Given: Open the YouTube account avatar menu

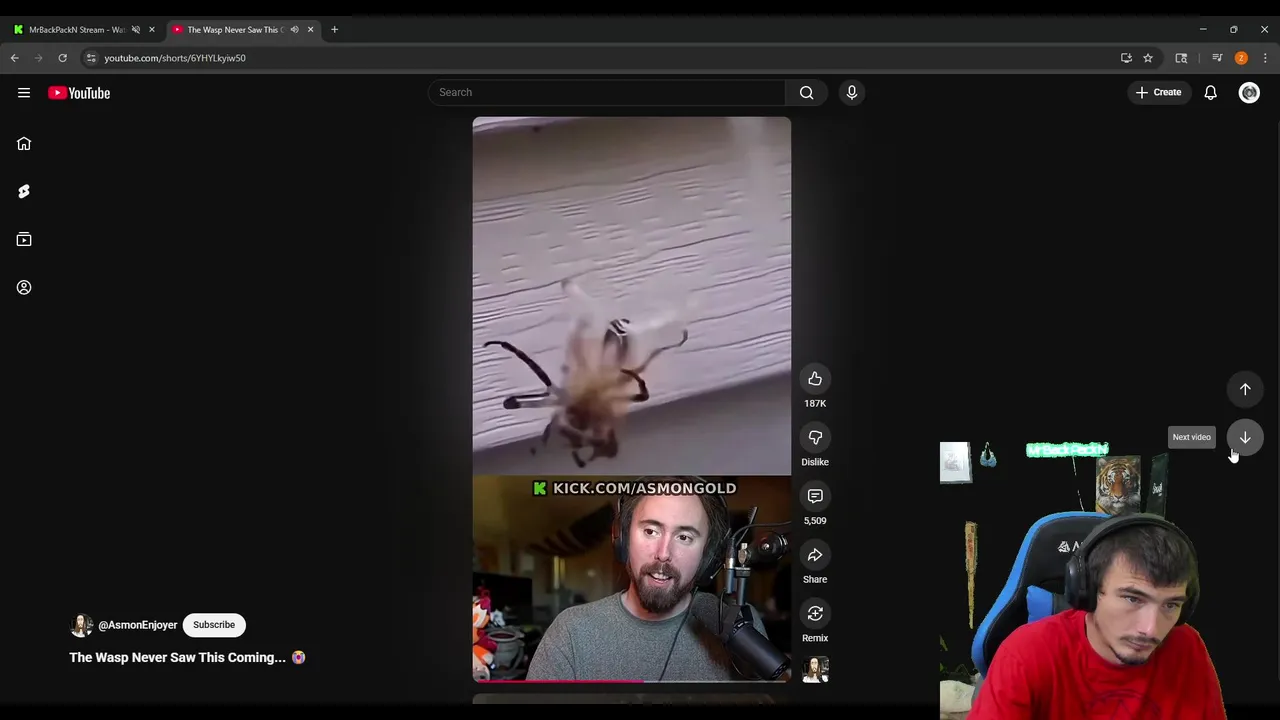Looking at the screenshot, I should 1249,93.
